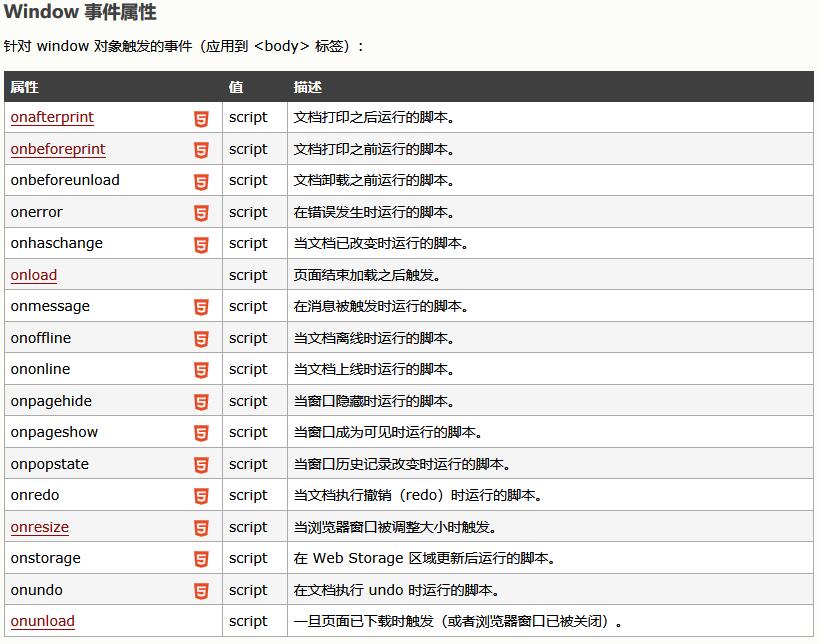Select the onhaschange attribute text
The height and width of the screenshot is (644, 820).
56,243
